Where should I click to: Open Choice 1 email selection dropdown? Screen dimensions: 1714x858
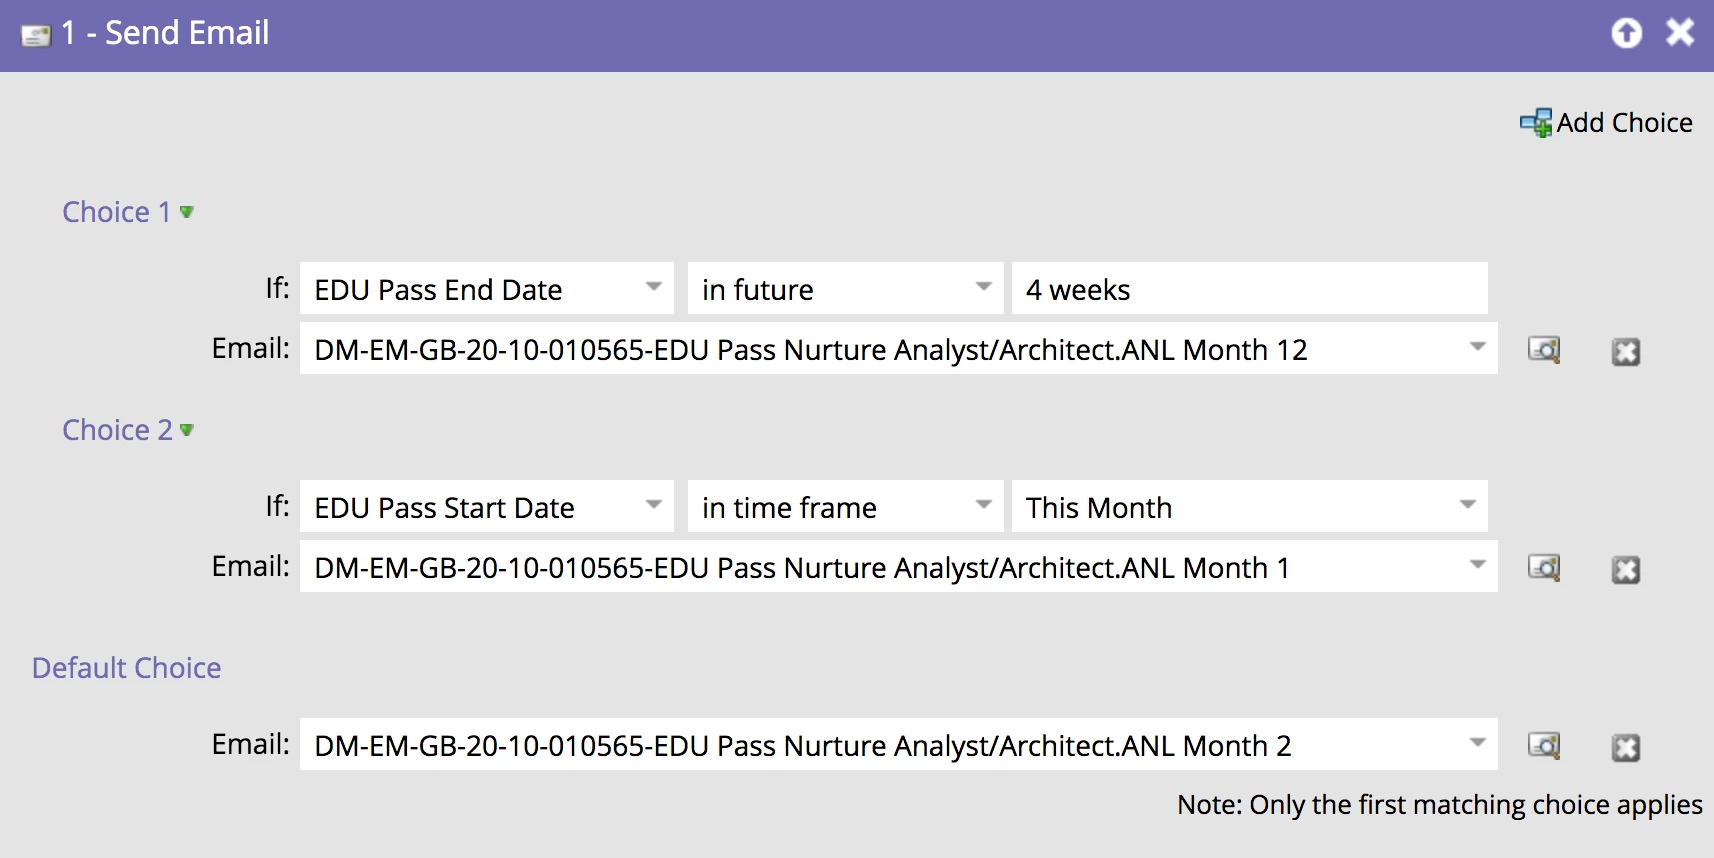[1476, 348]
